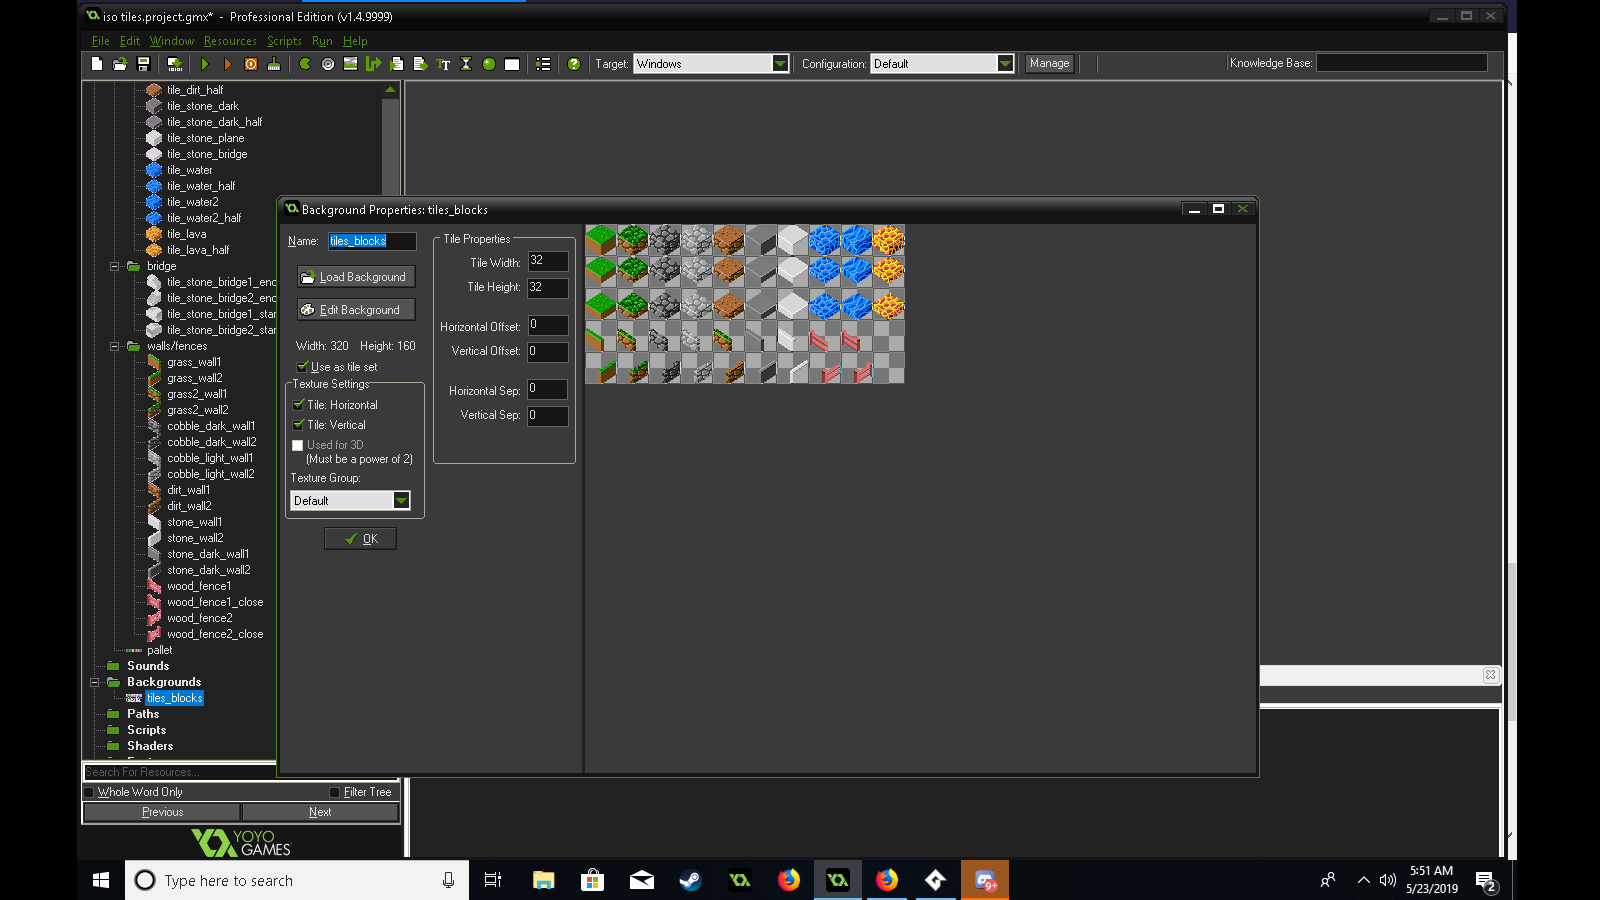
Task: Open Global Game Settings
Action: (x=543, y=63)
